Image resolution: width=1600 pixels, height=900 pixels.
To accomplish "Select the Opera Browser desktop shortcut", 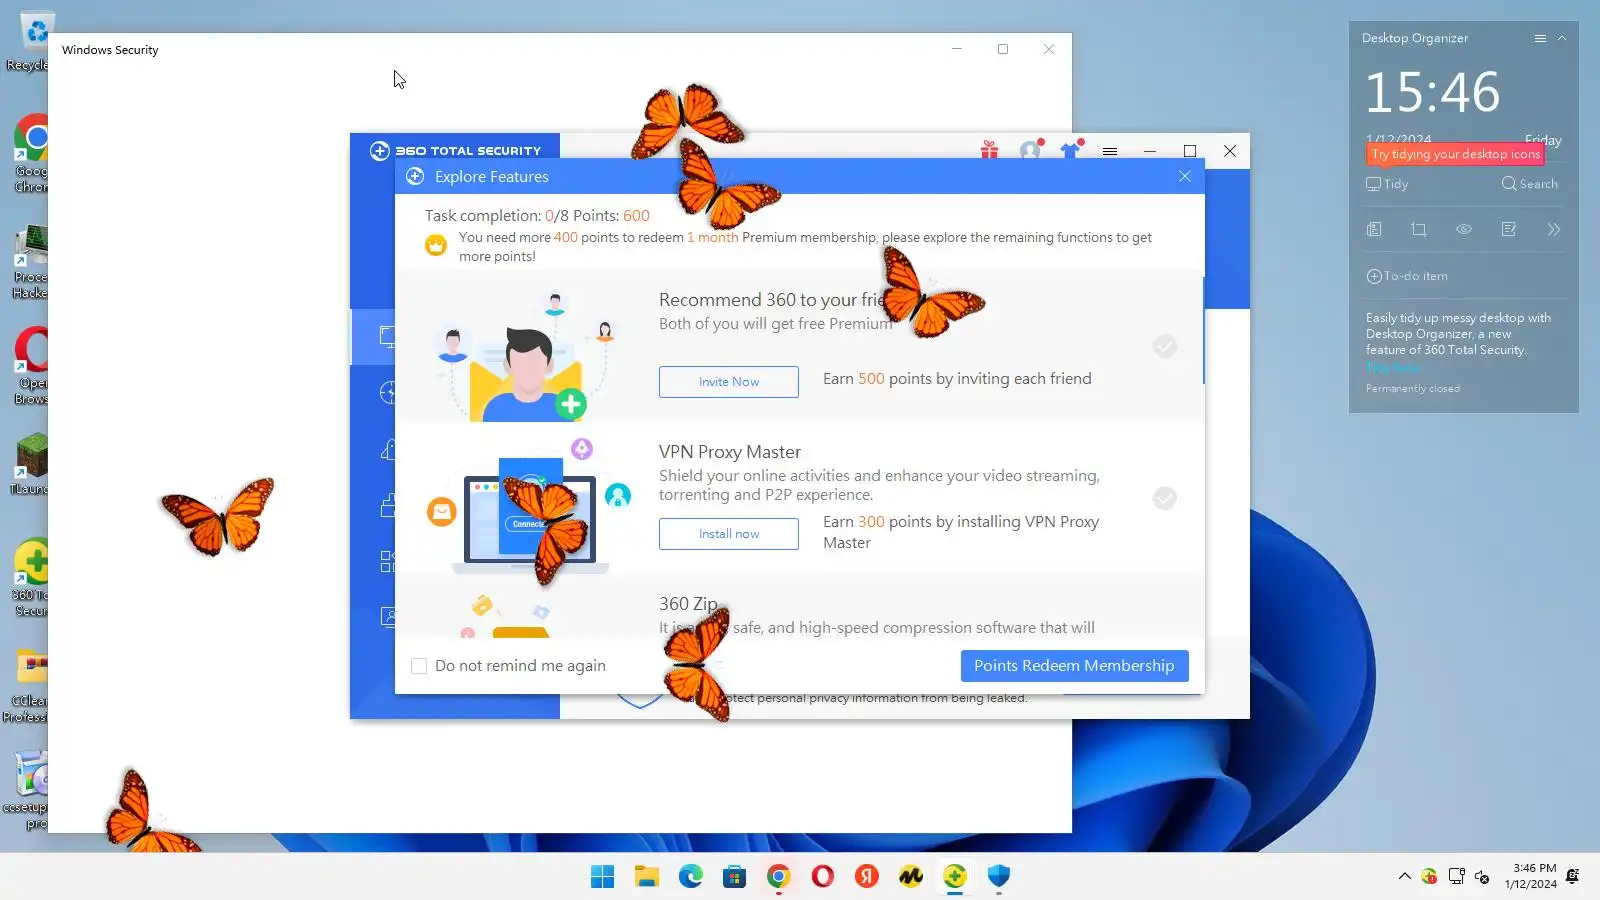I will tap(31, 366).
